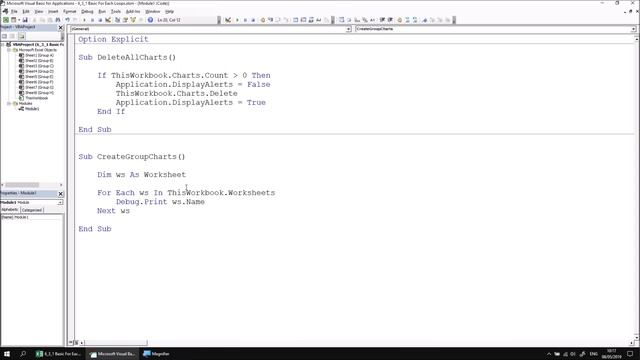Screen dimensions: 640x360
Task: Click the Find binoculars icon
Action: [58, 20]
